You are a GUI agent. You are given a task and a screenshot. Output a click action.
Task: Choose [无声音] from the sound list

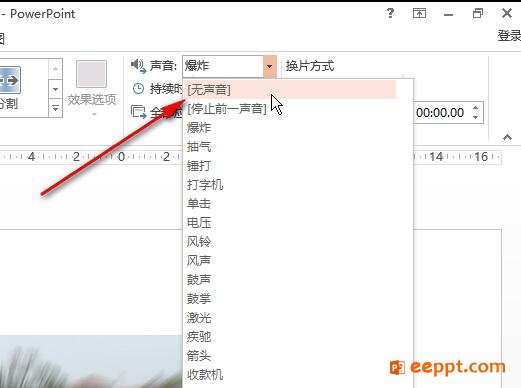coord(289,90)
